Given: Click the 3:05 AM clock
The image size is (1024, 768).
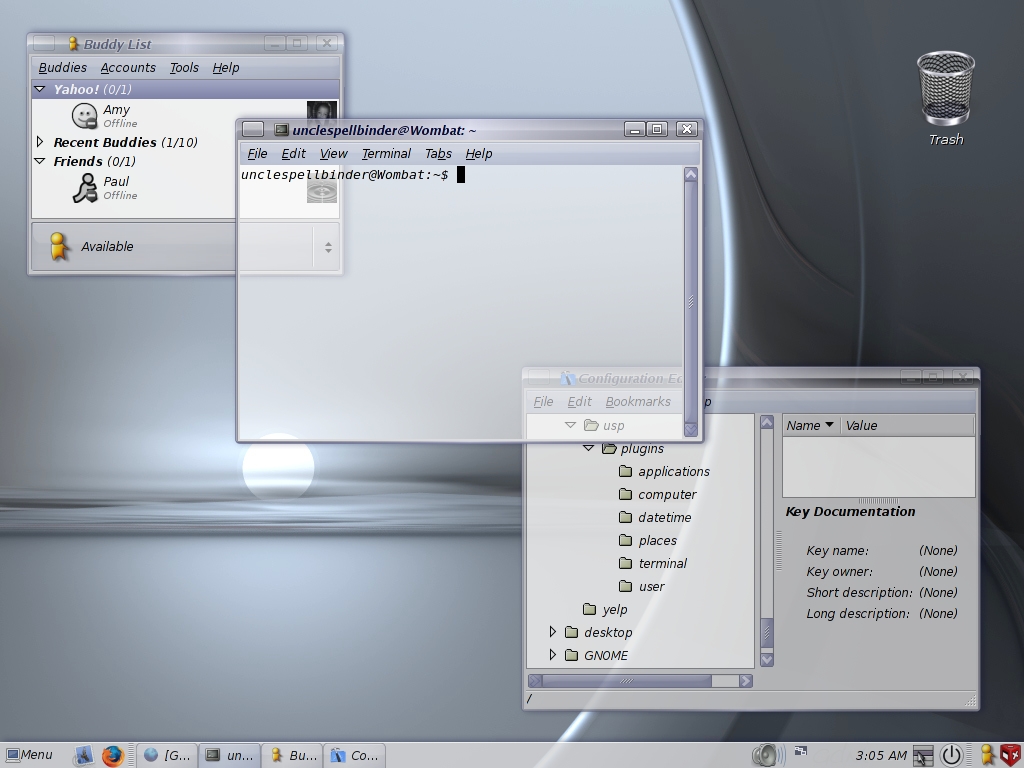Looking at the screenshot, I should pos(881,756).
